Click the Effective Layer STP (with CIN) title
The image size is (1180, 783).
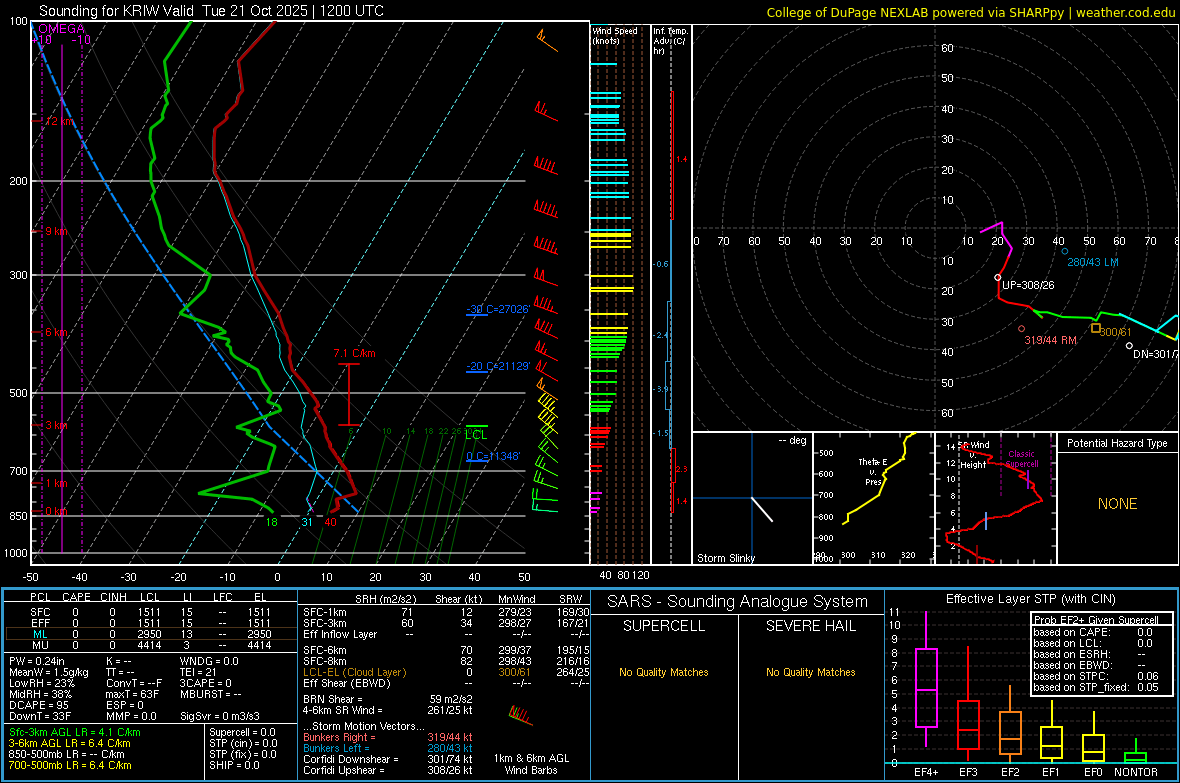[1030, 599]
